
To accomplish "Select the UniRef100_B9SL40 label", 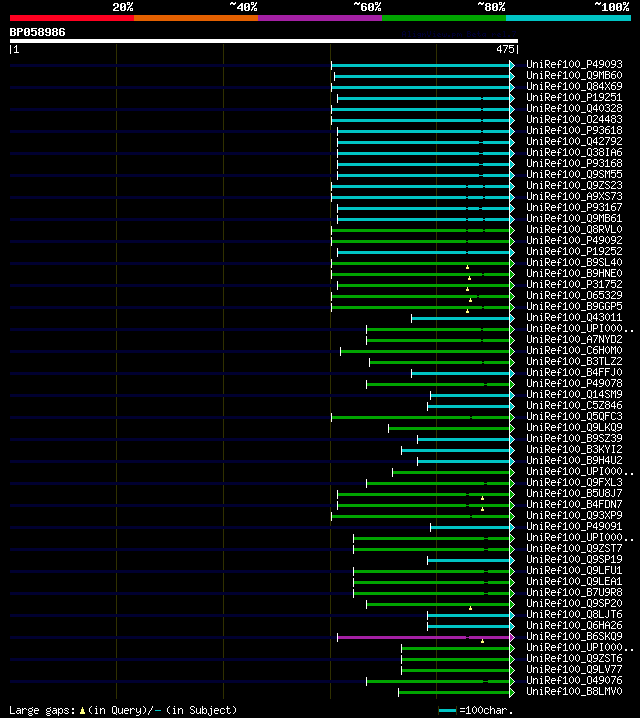I will pos(574,262).
